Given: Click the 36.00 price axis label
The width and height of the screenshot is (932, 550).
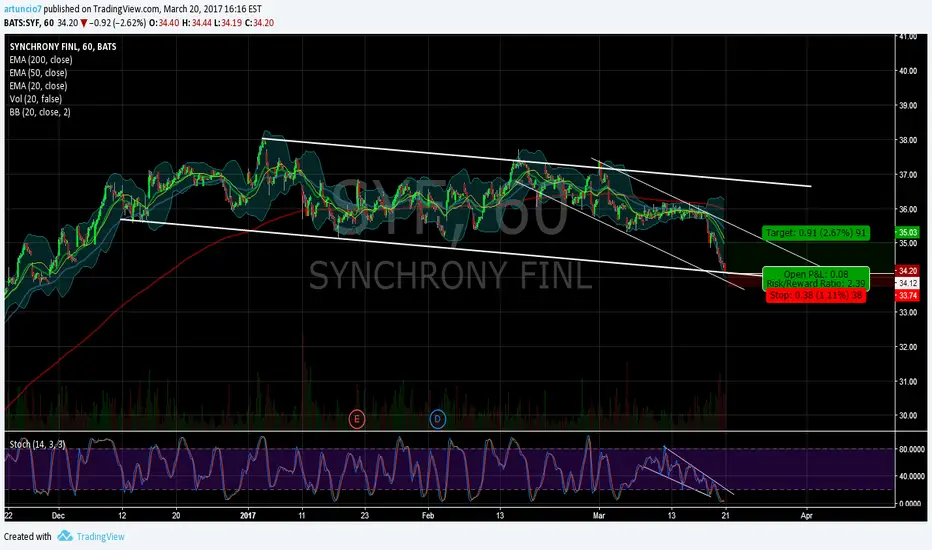Looking at the screenshot, I should [908, 209].
